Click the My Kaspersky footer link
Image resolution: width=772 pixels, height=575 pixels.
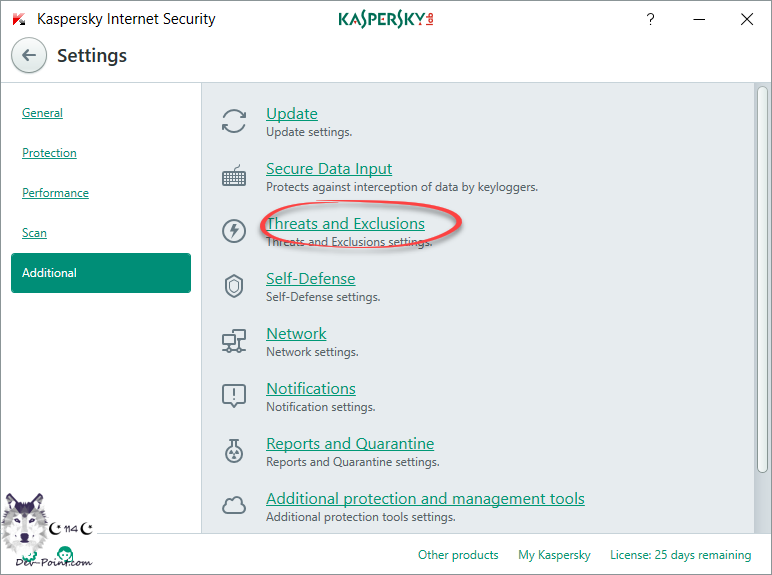[554, 555]
